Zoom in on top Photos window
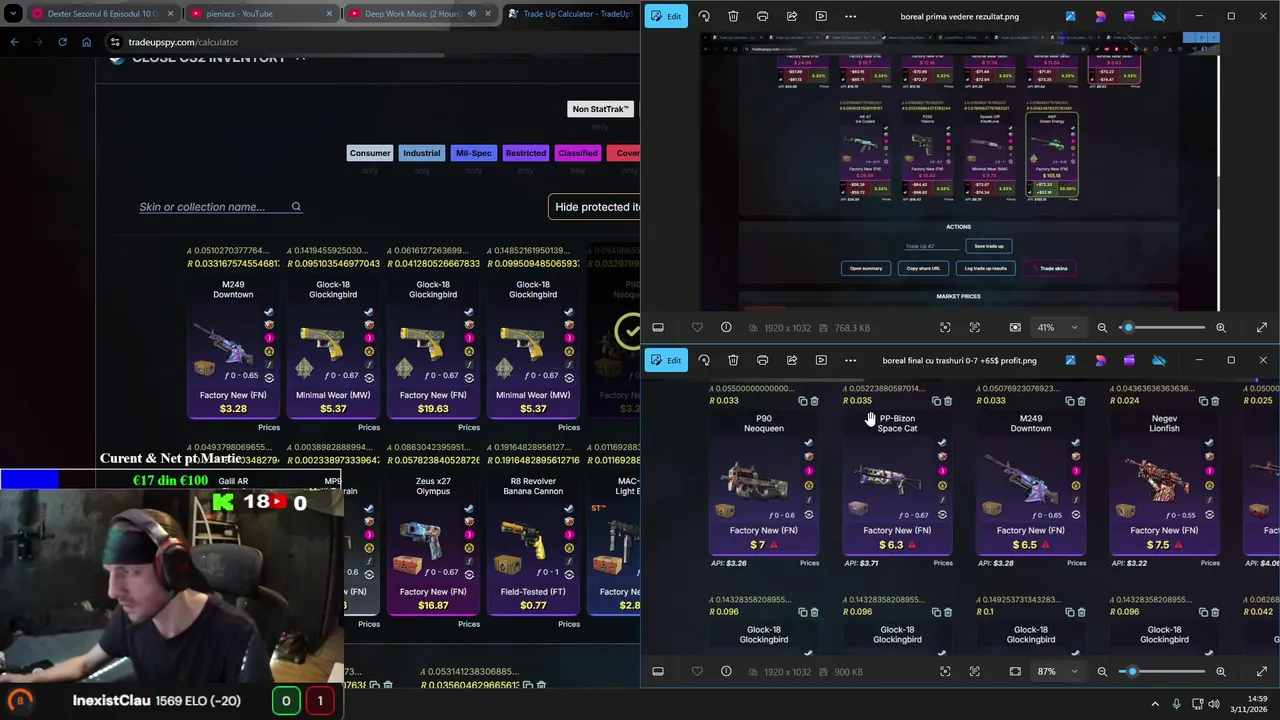This screenshot has height=720, width=1280. click(x=1221, y=327)
